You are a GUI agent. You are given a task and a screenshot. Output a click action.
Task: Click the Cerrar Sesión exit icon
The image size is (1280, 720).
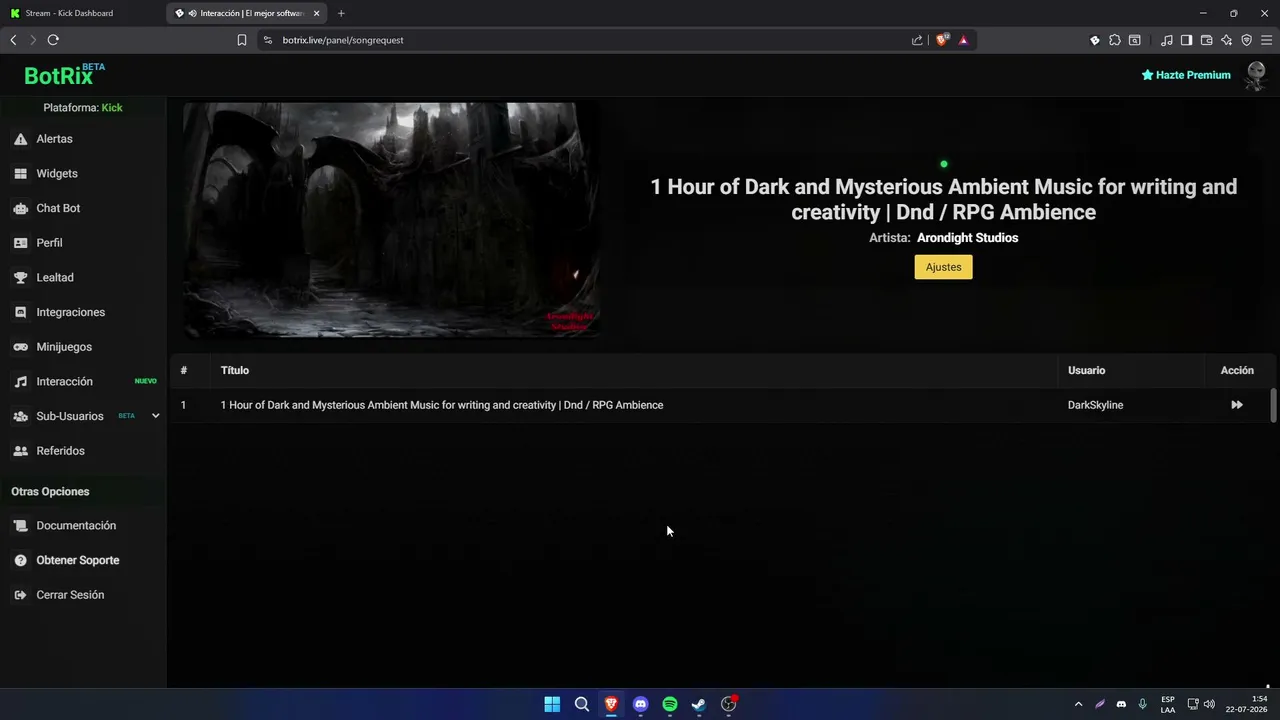[x=20, y=595]
